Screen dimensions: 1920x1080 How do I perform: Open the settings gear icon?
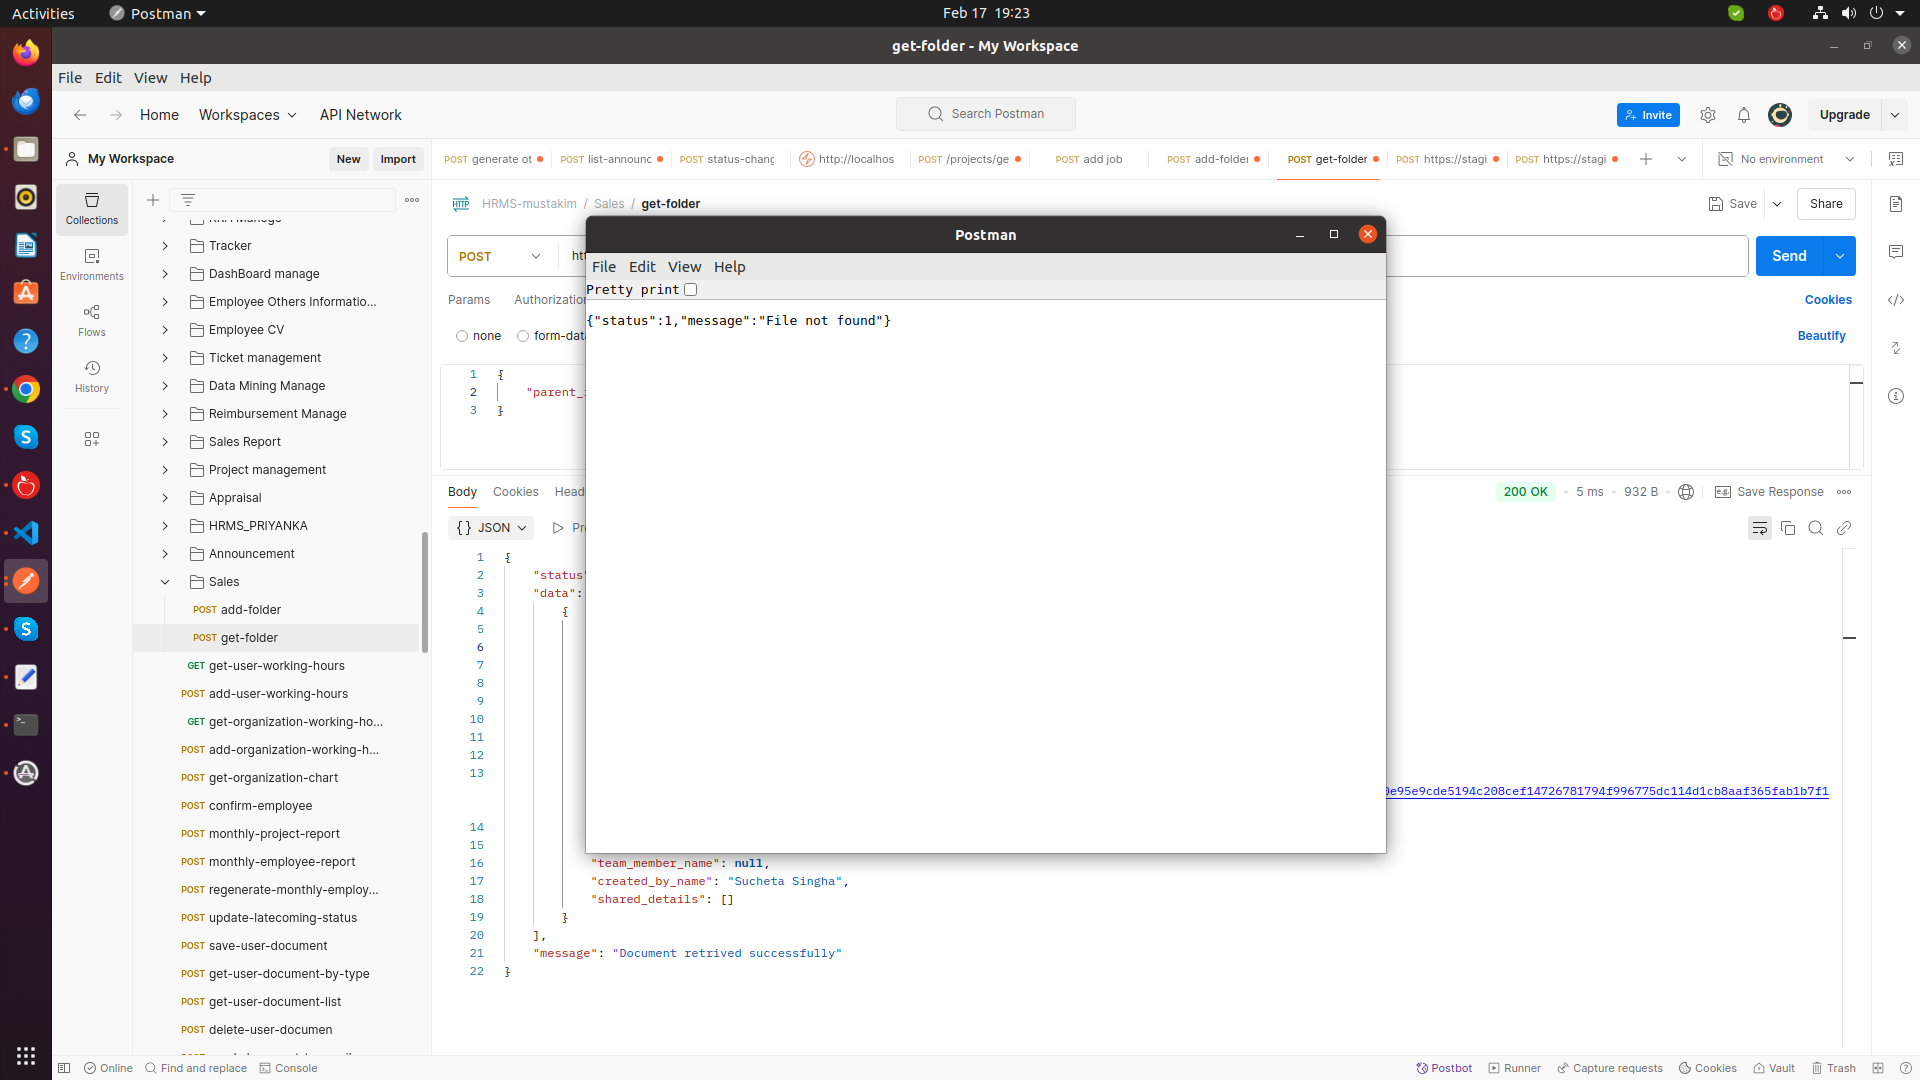click(x=1708, y=115)
